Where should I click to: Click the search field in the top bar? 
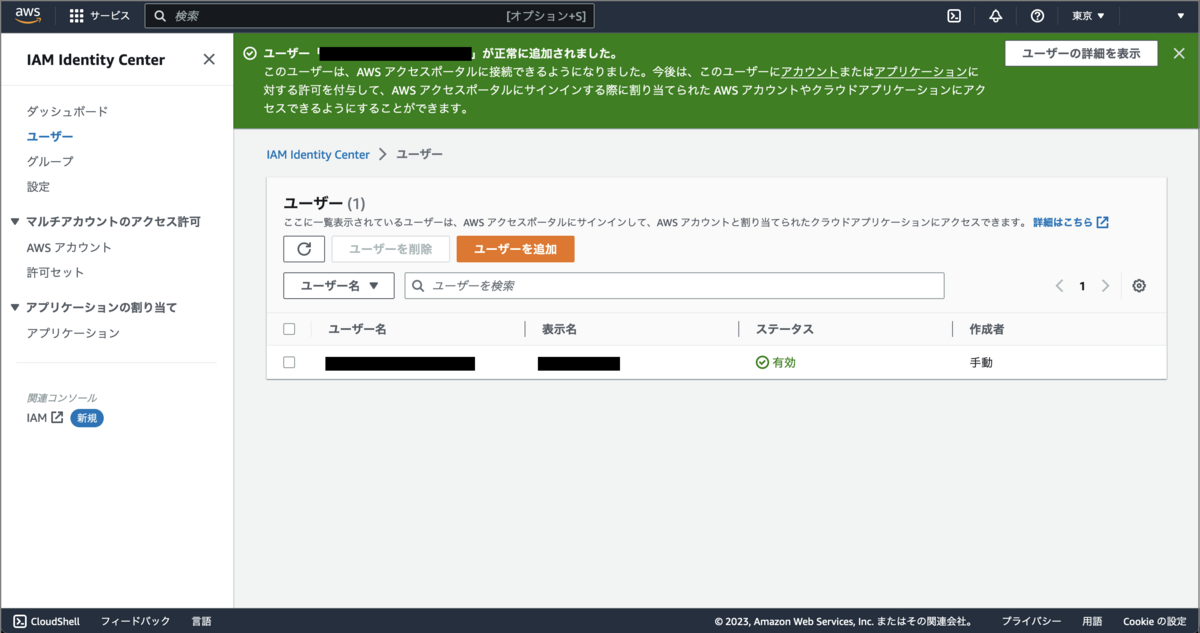click(x=369, y=16)
